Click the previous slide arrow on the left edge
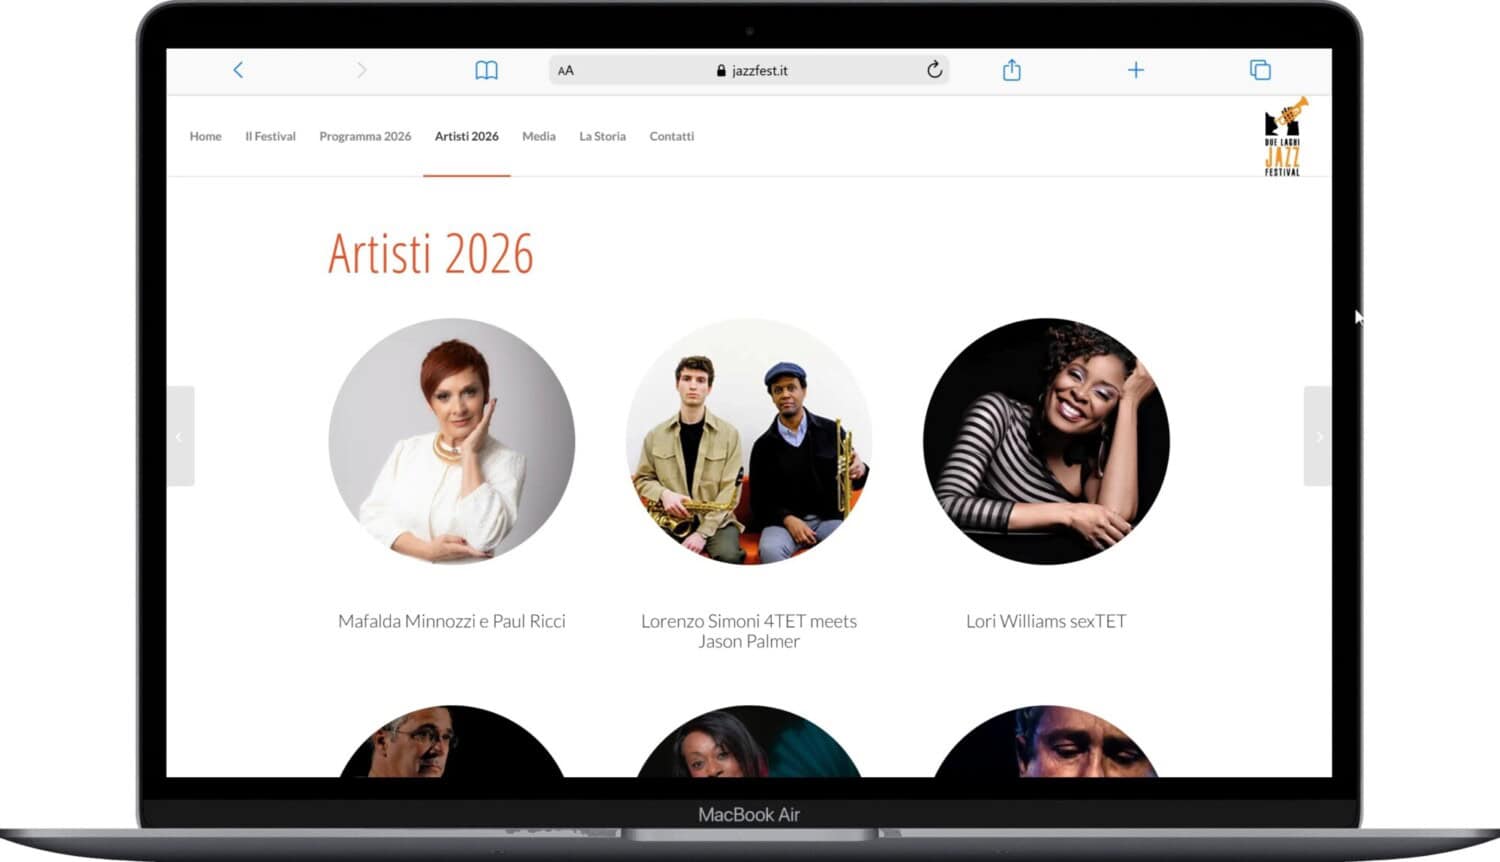1500x862 pixels. pos(180,436)
